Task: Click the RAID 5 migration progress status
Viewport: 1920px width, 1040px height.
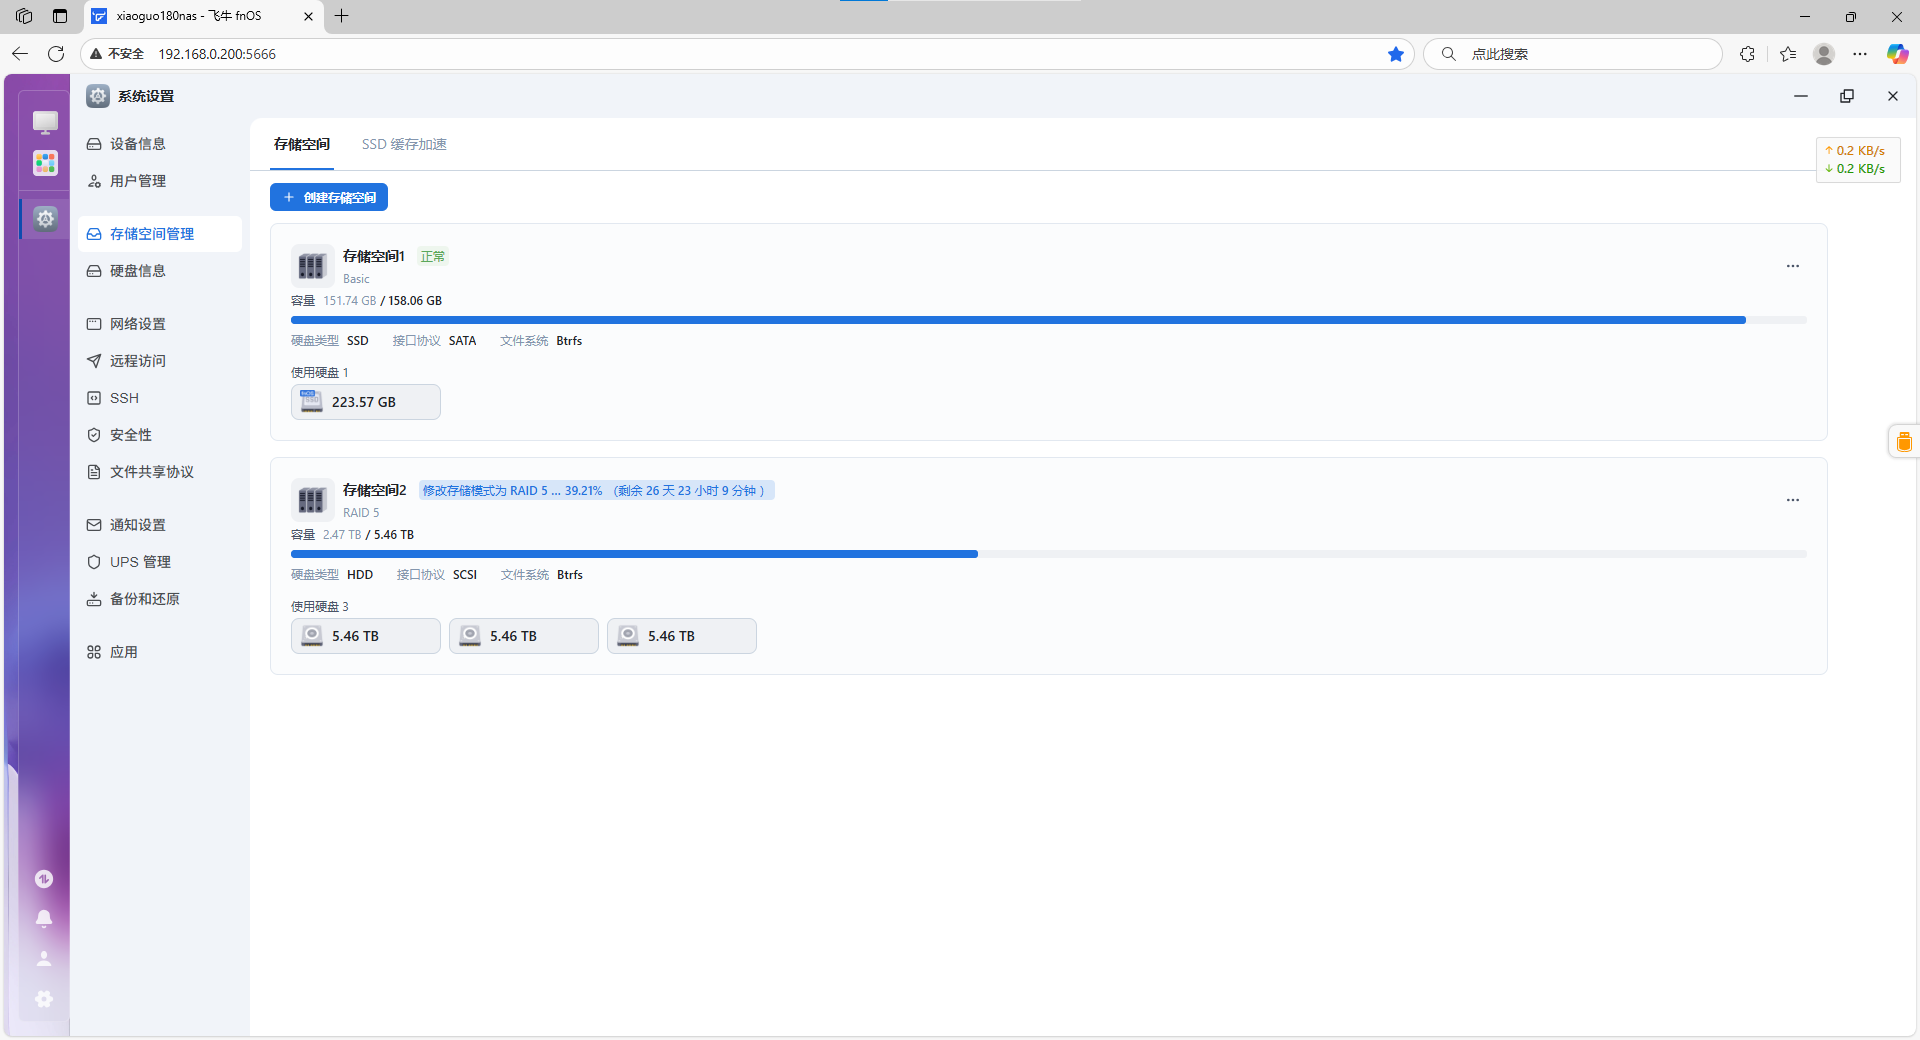Action: (596, 491)
